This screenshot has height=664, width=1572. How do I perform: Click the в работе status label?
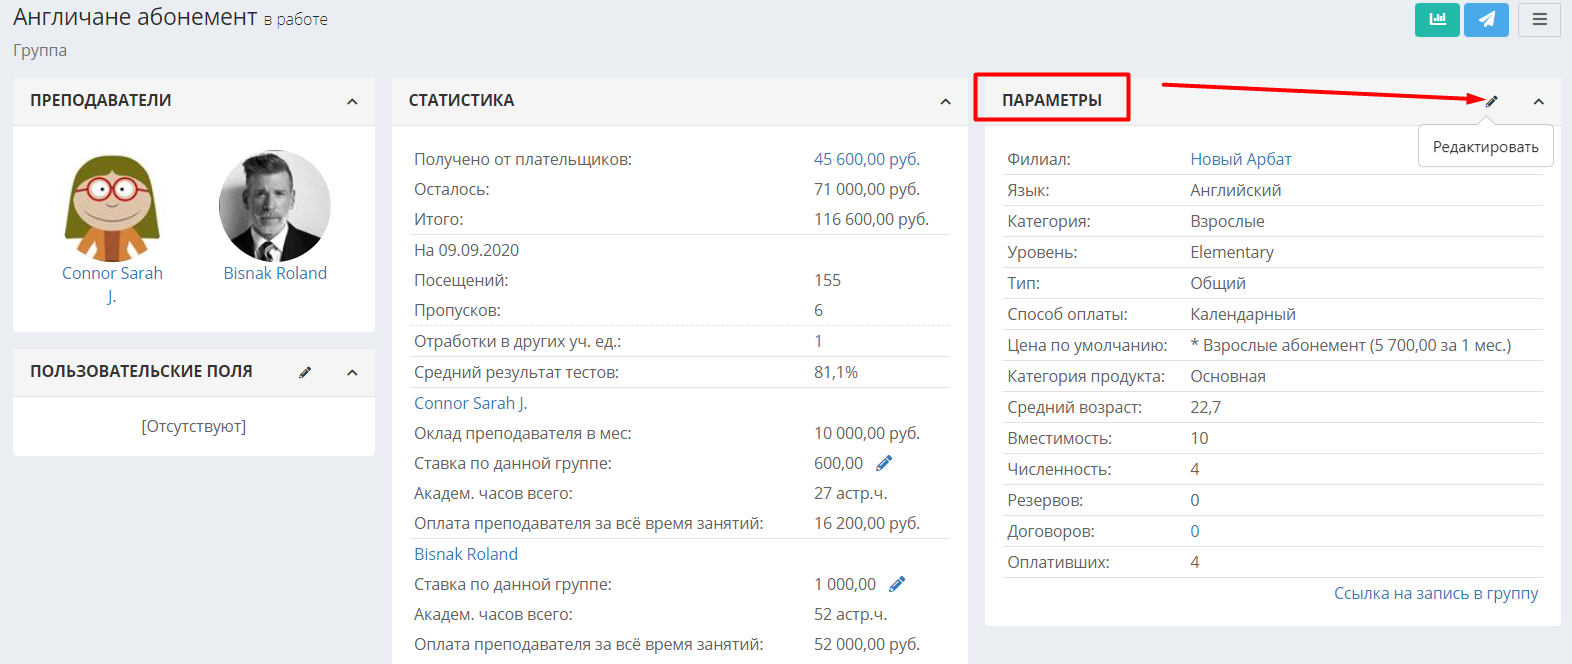click(296, 19)
